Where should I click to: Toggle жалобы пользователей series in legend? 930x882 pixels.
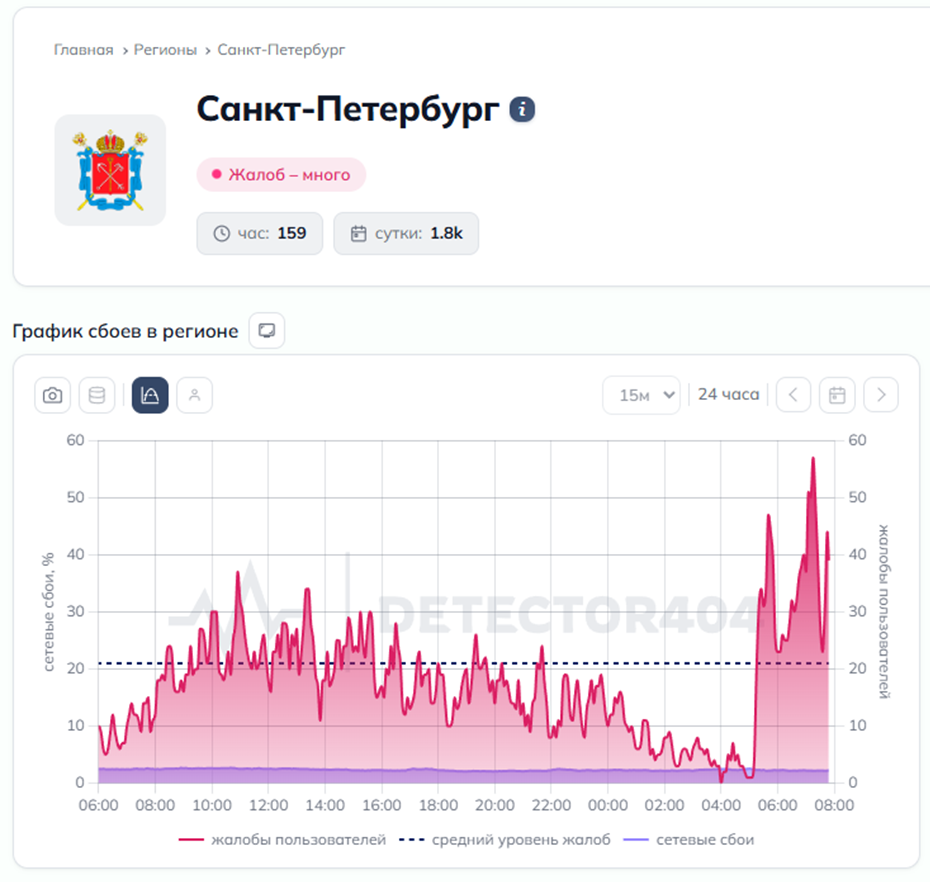(282, 840)
